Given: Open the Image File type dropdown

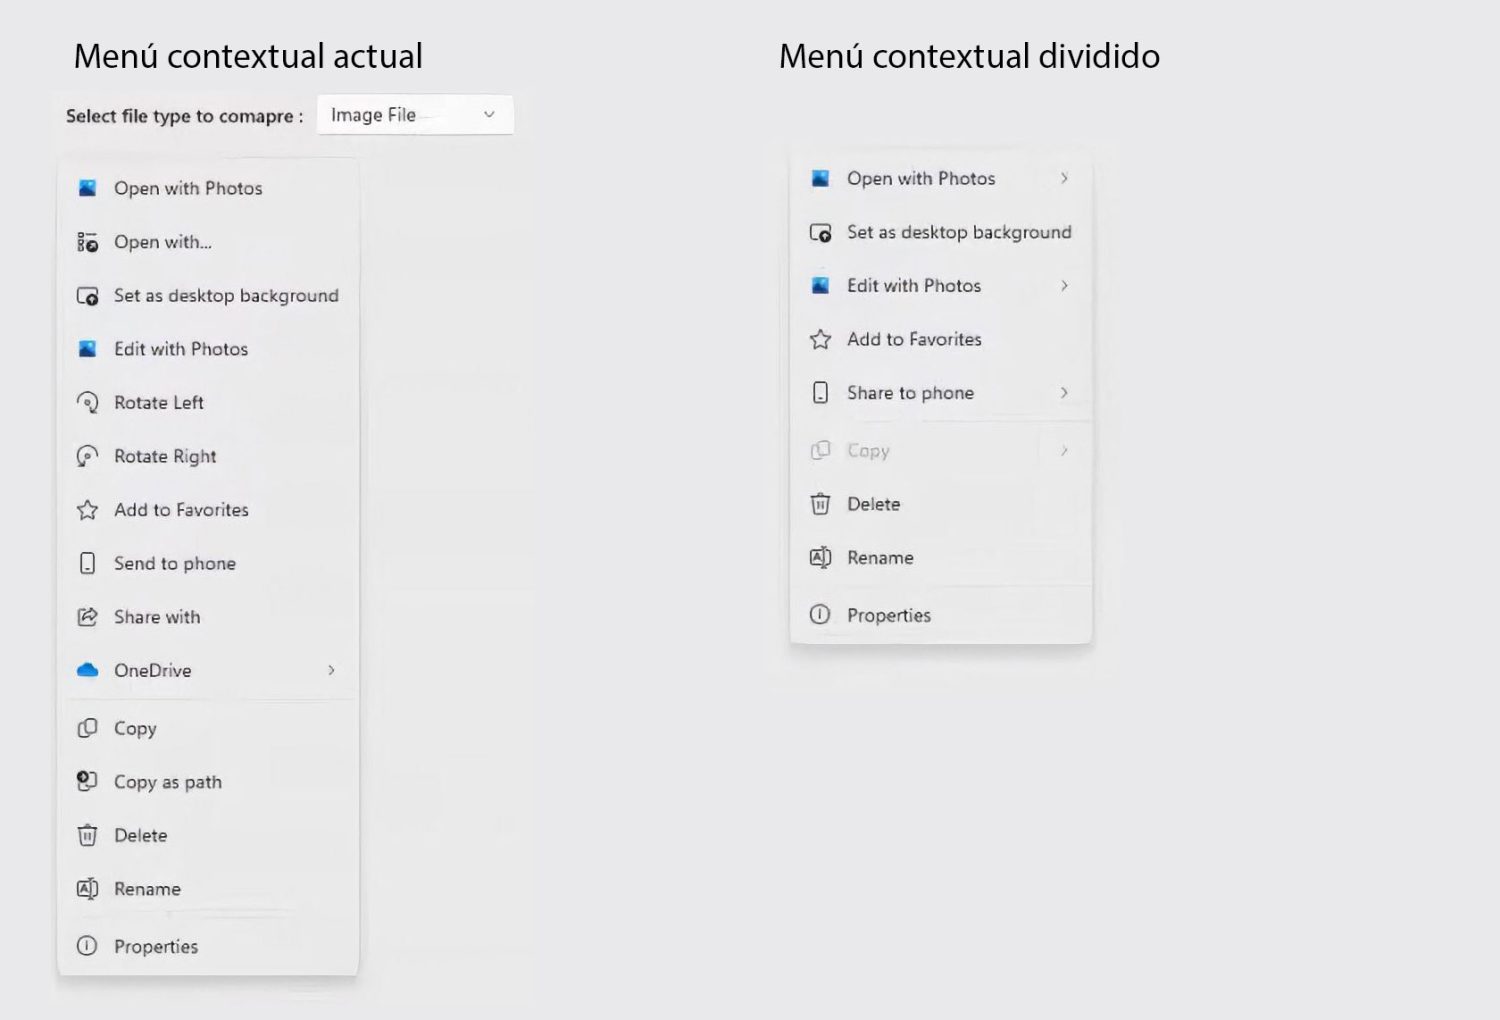Looking at the screenshot, I should click(415, 115).
